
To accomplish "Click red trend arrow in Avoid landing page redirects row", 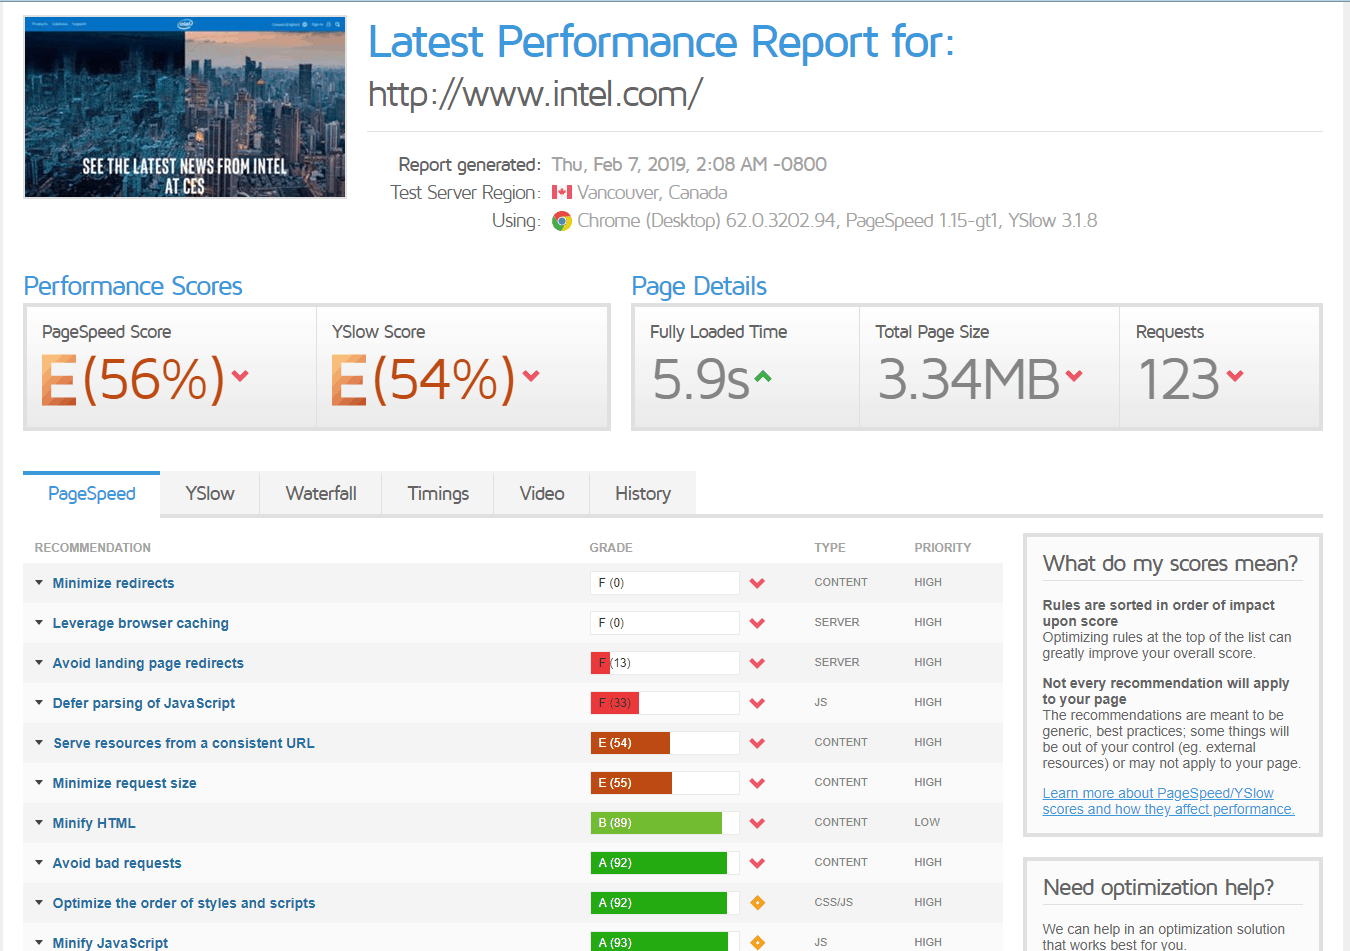I will tap(757, 663).
